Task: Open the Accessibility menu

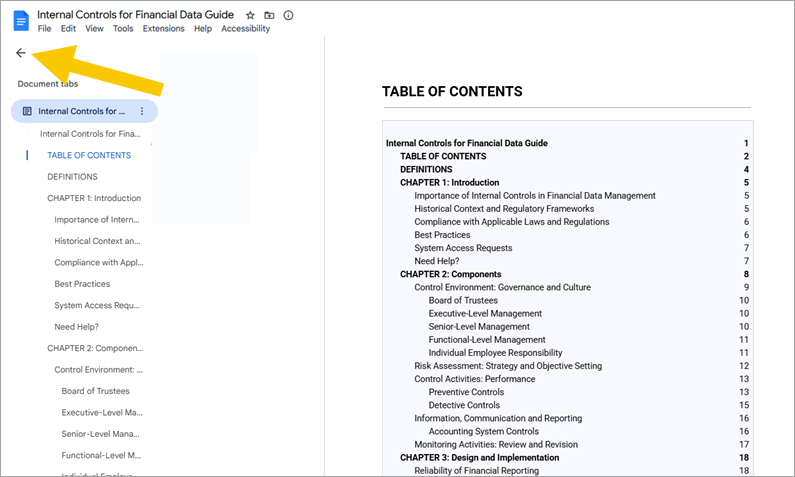Action: pyautogui.click(x=245, y=29)
